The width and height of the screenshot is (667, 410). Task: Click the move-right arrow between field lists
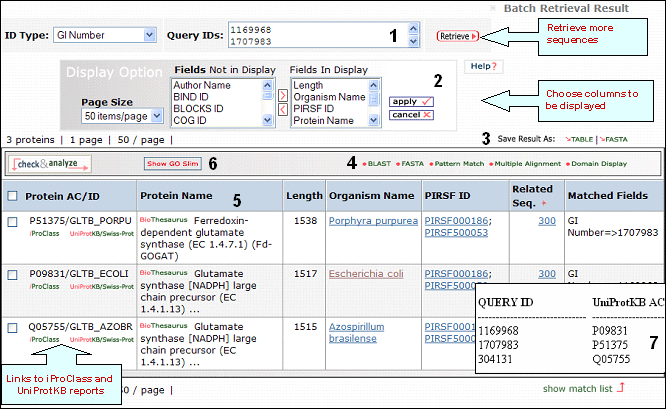[x=282, y=97]
